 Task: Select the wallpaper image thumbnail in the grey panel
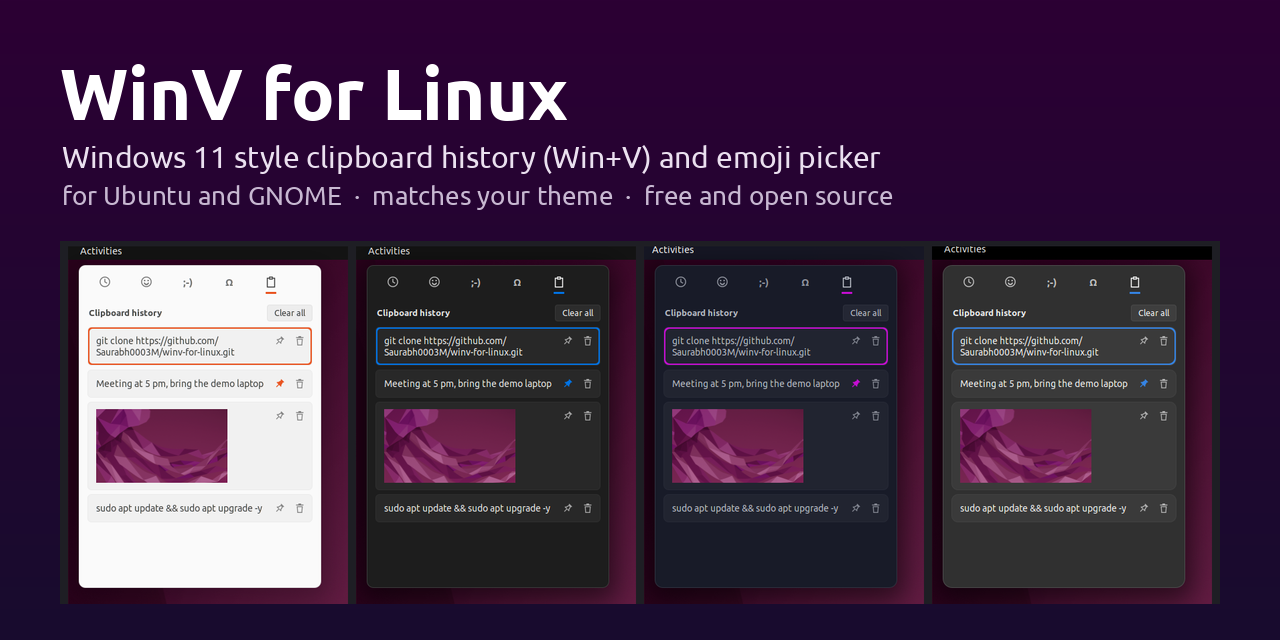[x=1026, y=446]
